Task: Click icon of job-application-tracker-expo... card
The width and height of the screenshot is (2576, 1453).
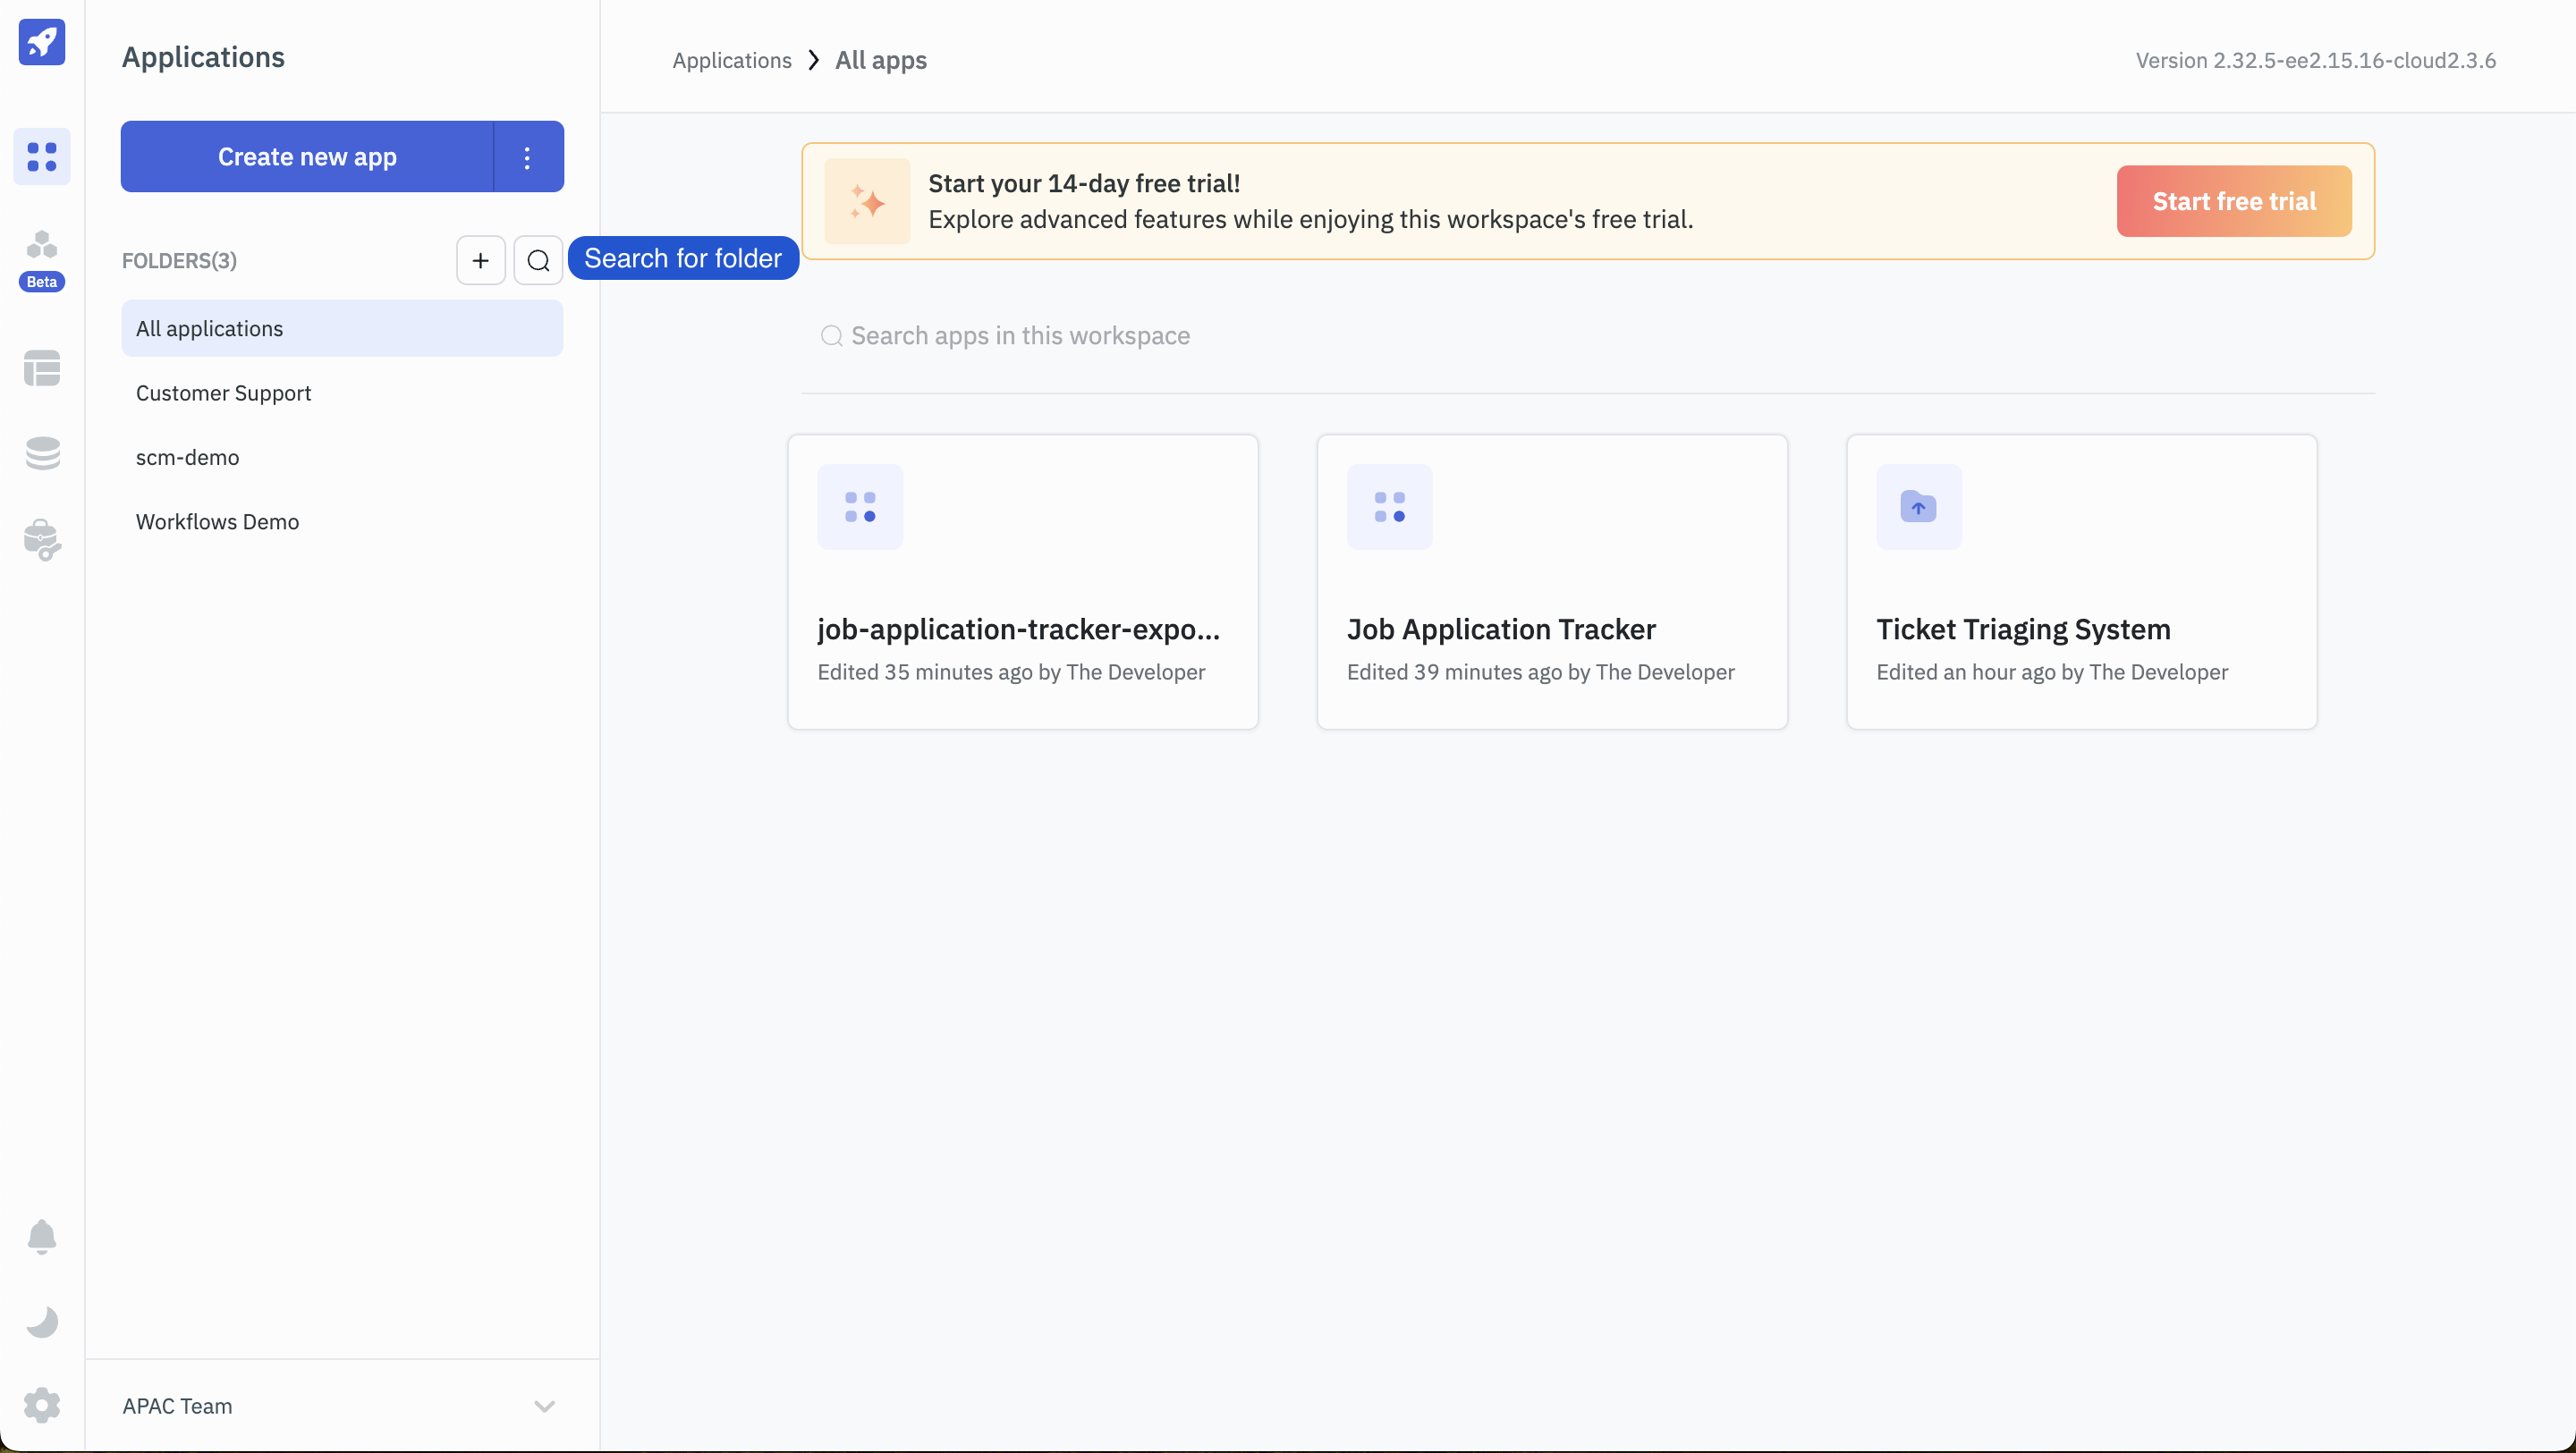Action: tap(860, 507)
